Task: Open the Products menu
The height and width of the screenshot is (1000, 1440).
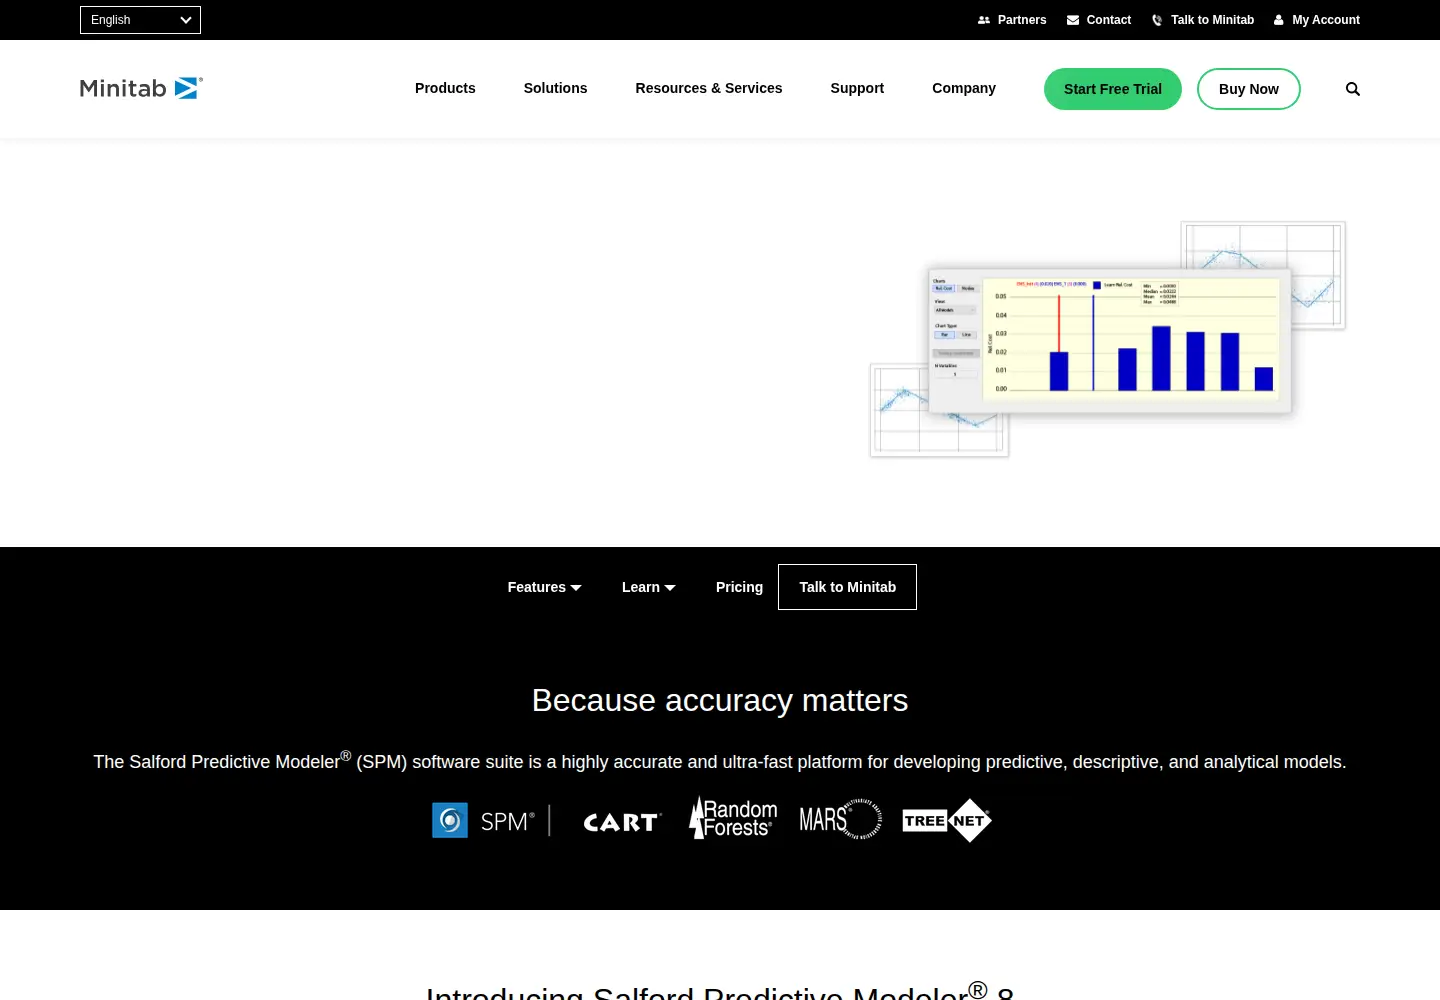Action: [x=445, y=88]
